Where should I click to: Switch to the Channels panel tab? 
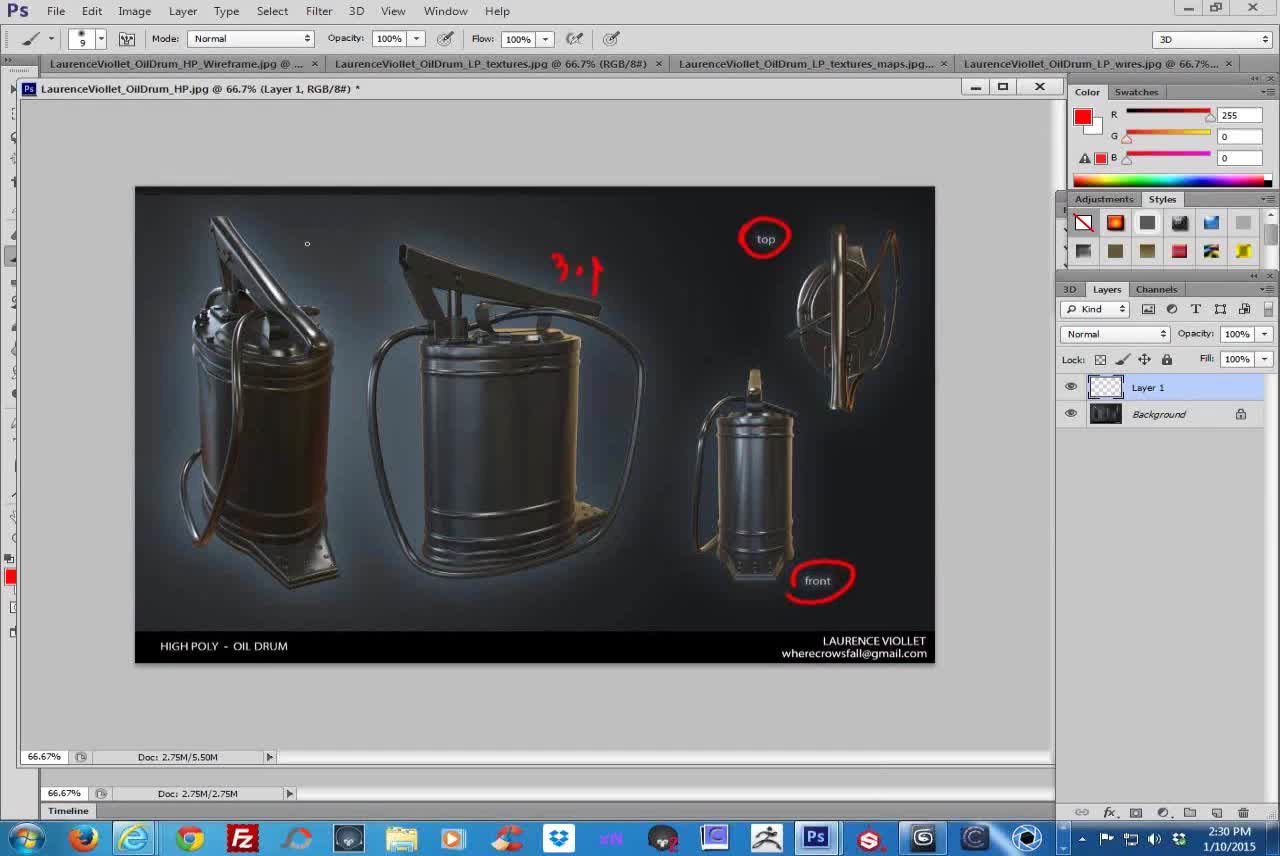coord(1156,289)
